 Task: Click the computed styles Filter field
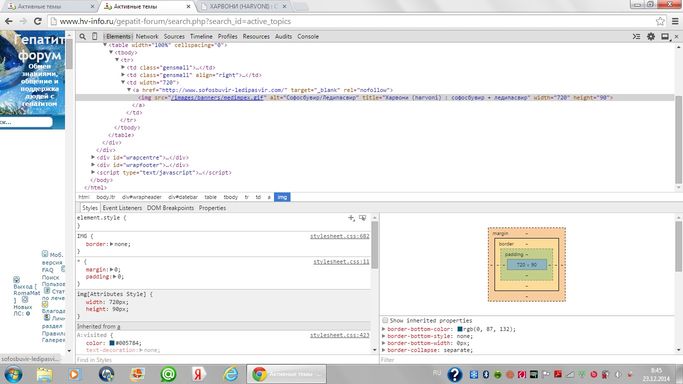coord(527,360)
